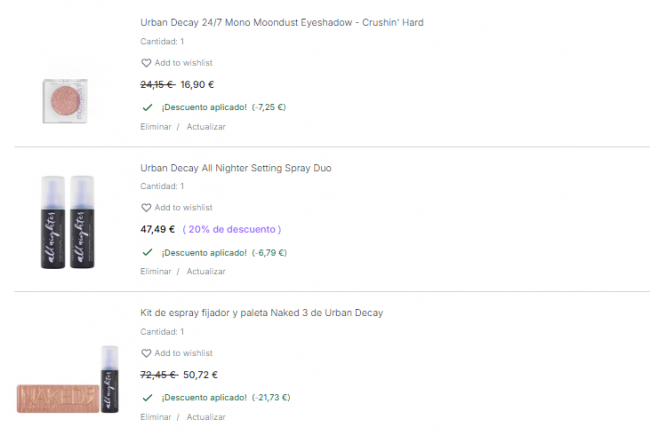The height and width of the screenshot is (435, 650).
Task: Open Urban Decay 24/7 Mono Moondust Eyeshadow title
Action: click(x=282, y=22)
